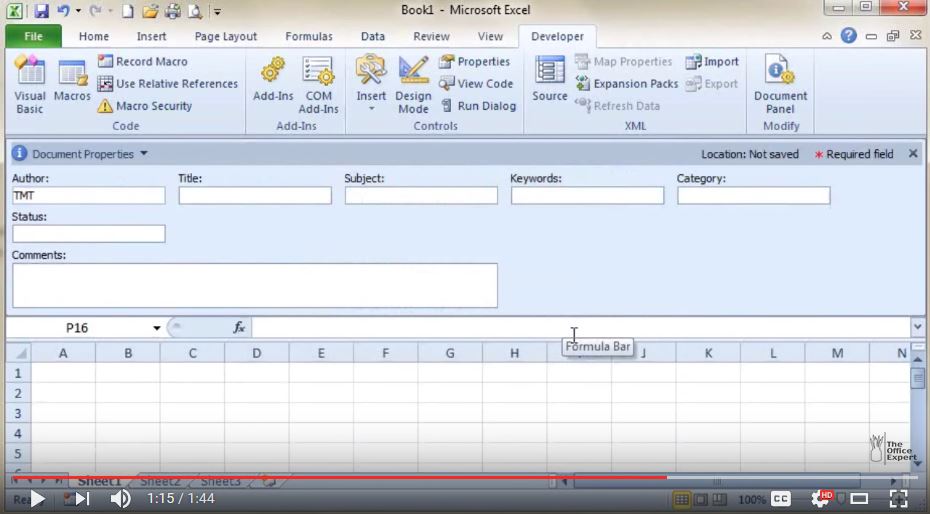Toggle closed captions CC
This screenshot has height=514, width=930.
[781, 499]
